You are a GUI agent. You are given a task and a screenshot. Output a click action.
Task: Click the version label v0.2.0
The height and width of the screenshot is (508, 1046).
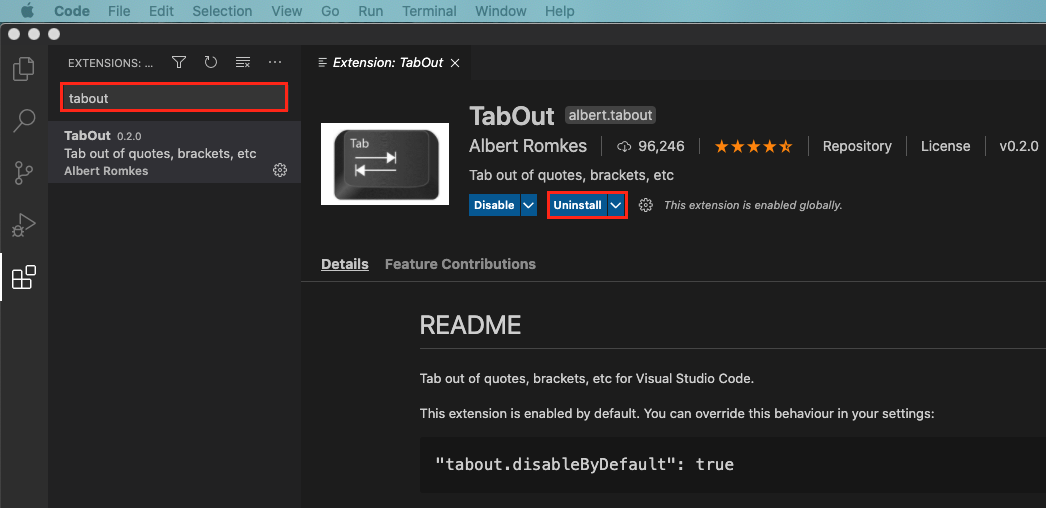point(1019,146)
